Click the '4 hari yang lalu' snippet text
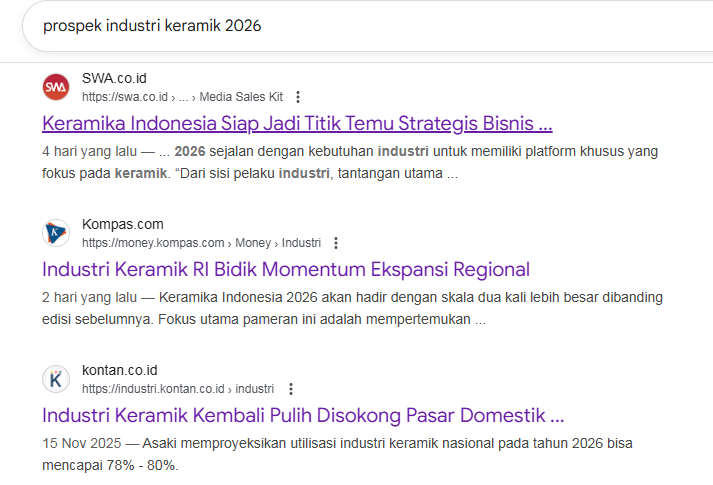The image size is (713, 485). (x=89, y=151)
